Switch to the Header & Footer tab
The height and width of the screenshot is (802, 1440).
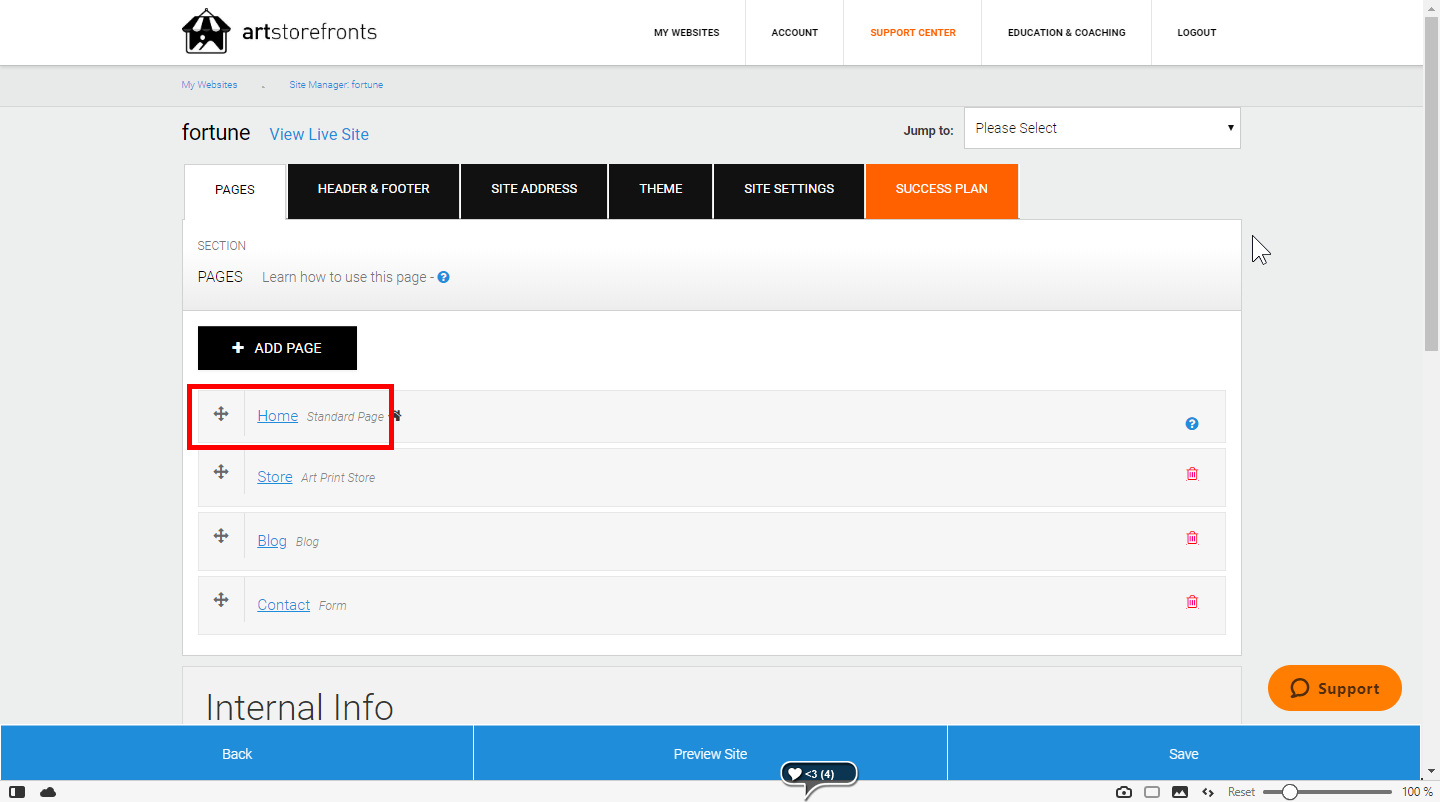pos(373,188)
